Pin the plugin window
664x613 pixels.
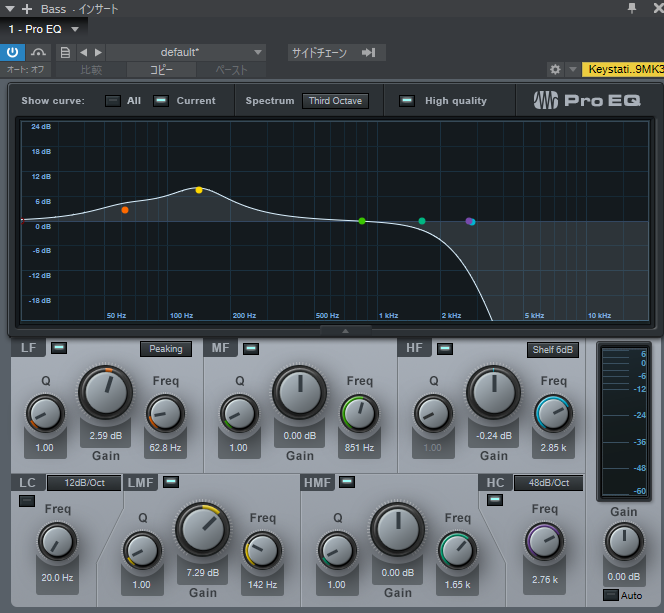point(631,8)
